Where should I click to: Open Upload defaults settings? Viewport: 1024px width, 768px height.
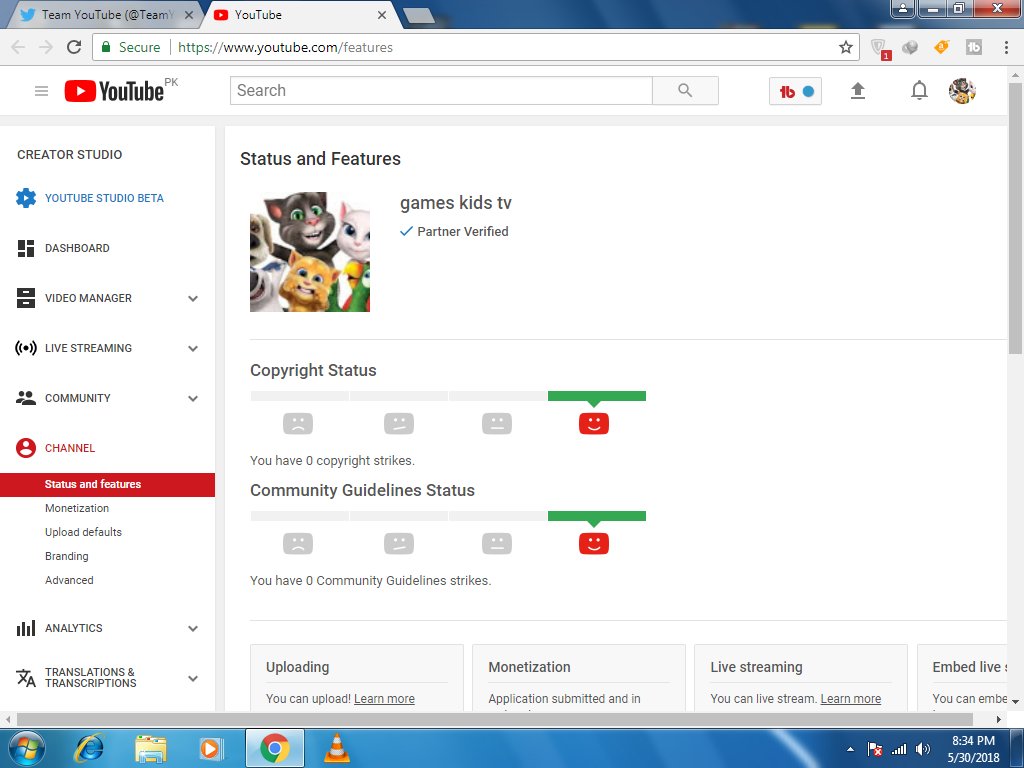coord(84,532)
